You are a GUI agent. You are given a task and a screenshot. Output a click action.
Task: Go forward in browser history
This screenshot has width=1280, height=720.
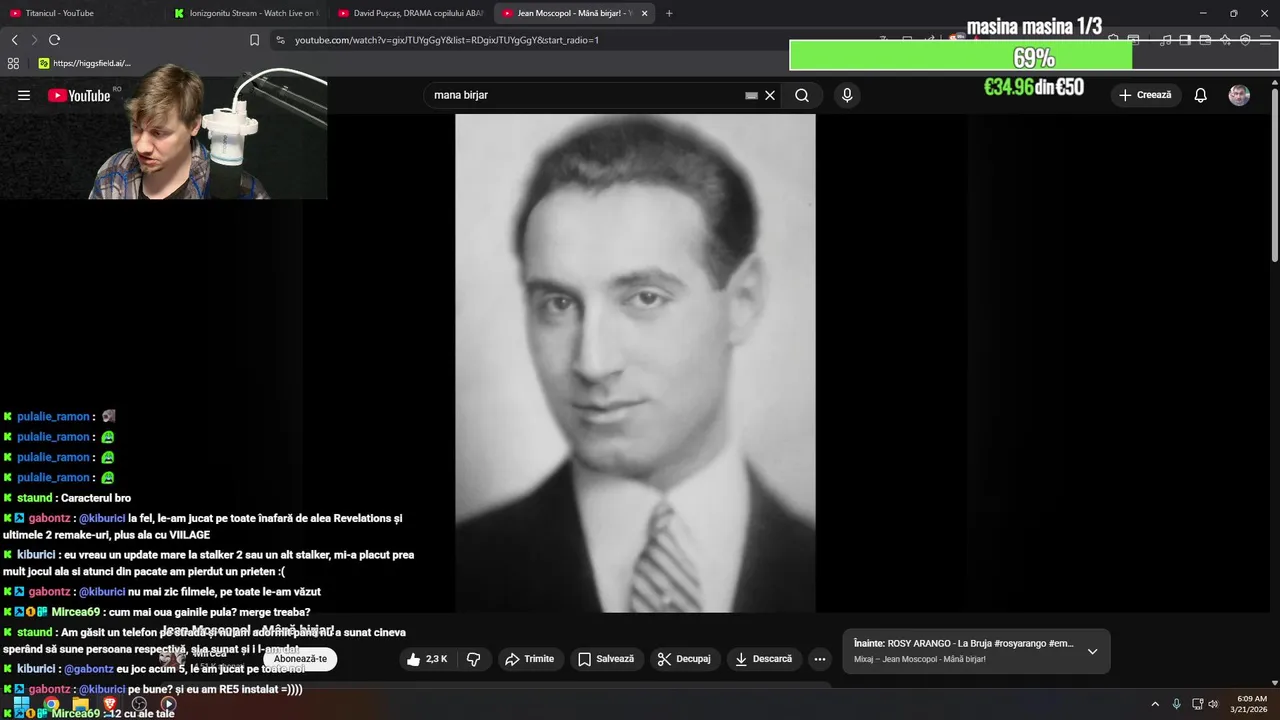pyautogui.click(x=34, y=40)
